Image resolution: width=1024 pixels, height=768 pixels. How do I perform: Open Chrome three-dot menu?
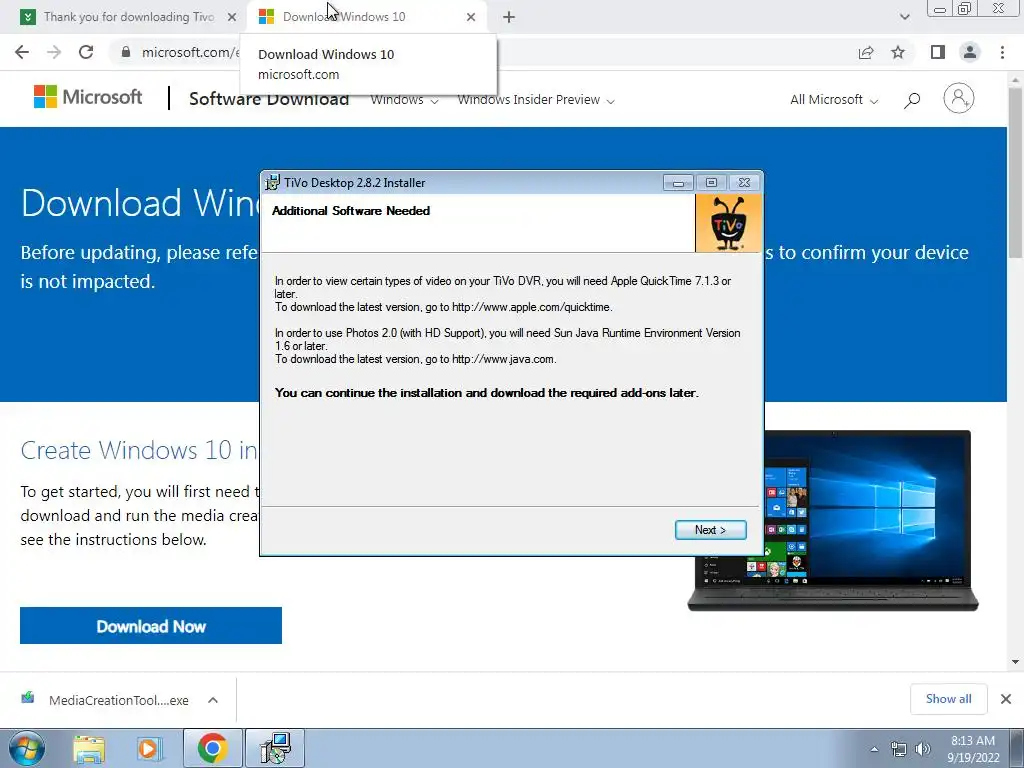point(1002,52)
